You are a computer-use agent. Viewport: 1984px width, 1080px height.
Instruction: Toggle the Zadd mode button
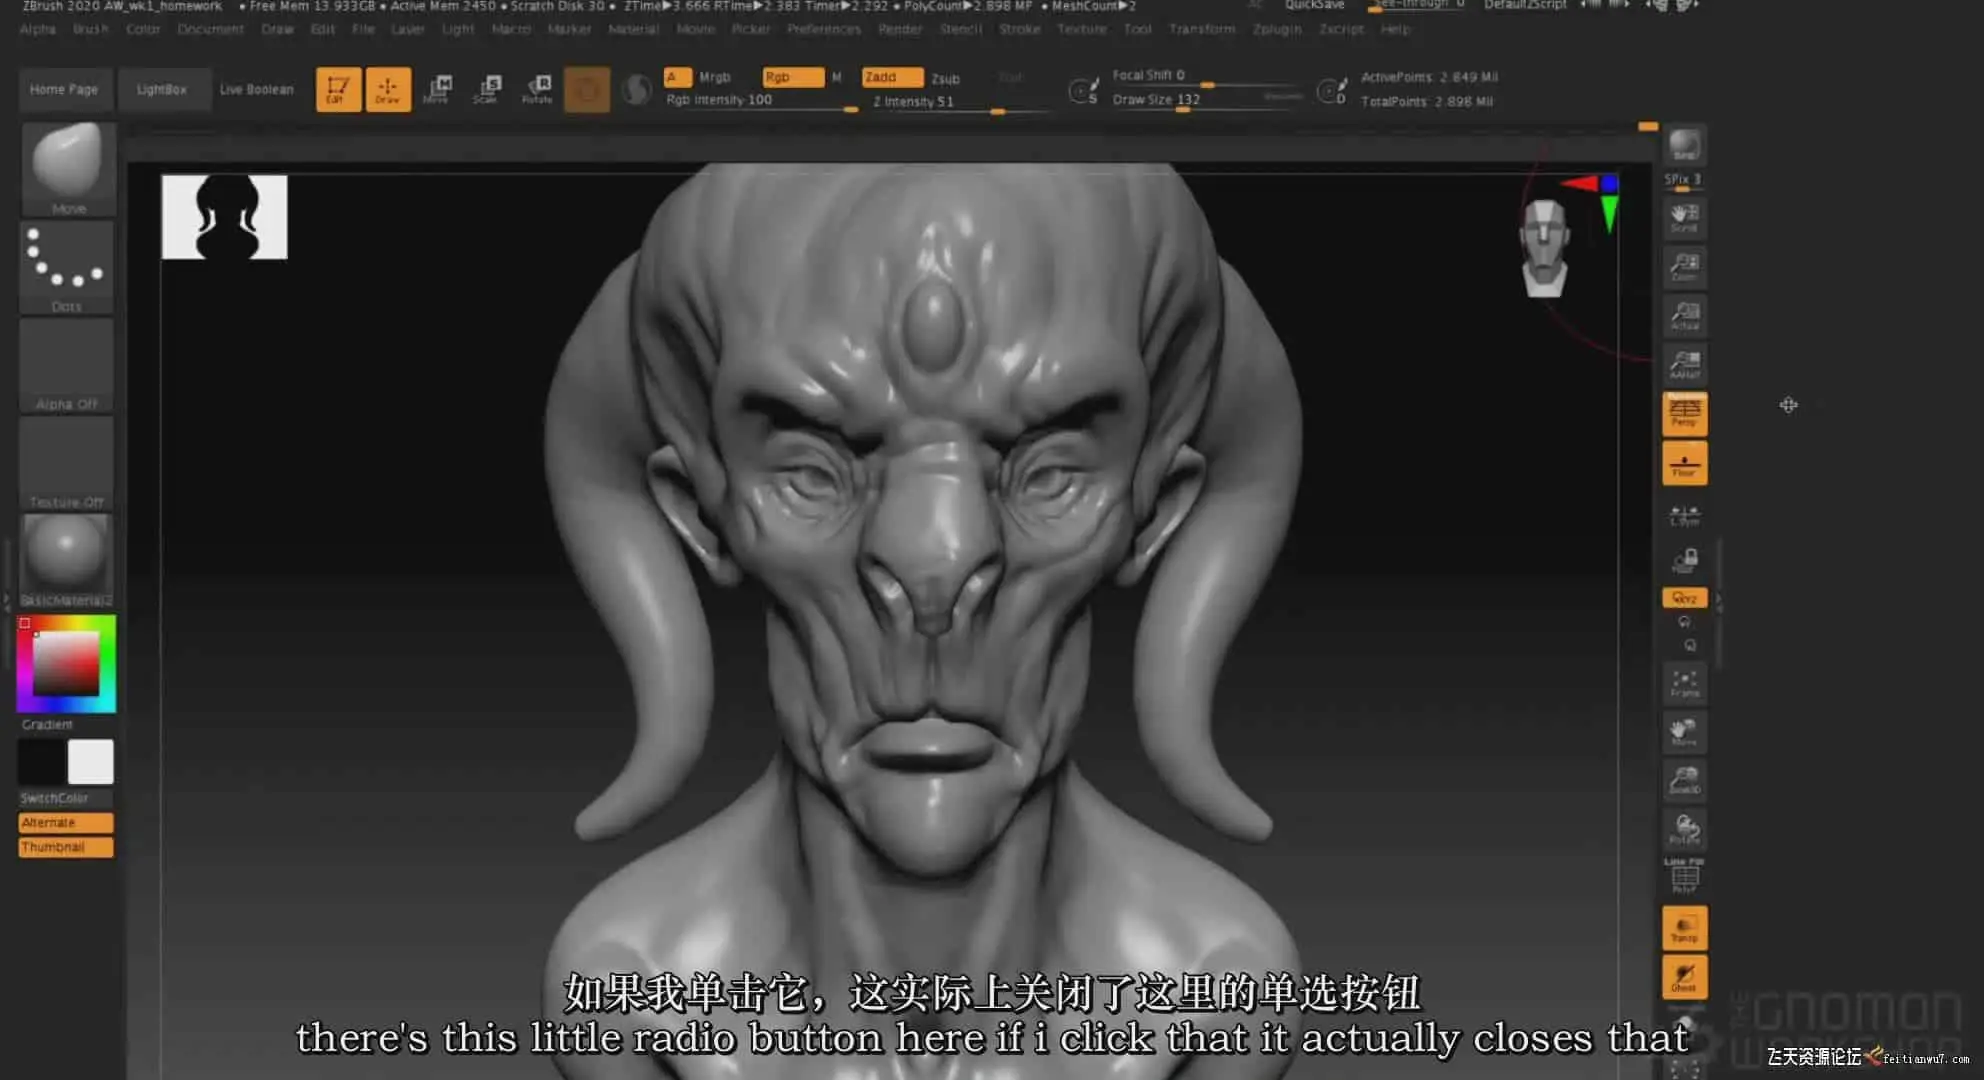(891, 77)
